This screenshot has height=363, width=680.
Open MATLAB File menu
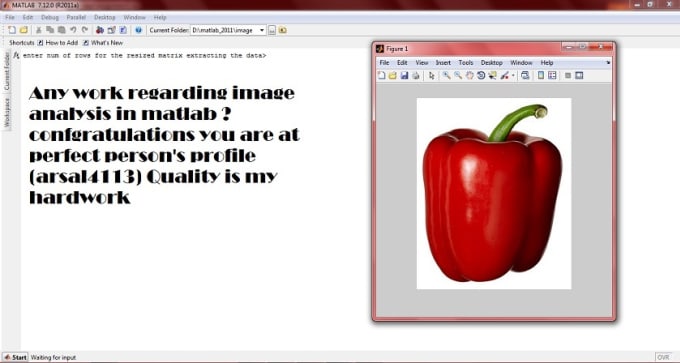coord(10,17)
